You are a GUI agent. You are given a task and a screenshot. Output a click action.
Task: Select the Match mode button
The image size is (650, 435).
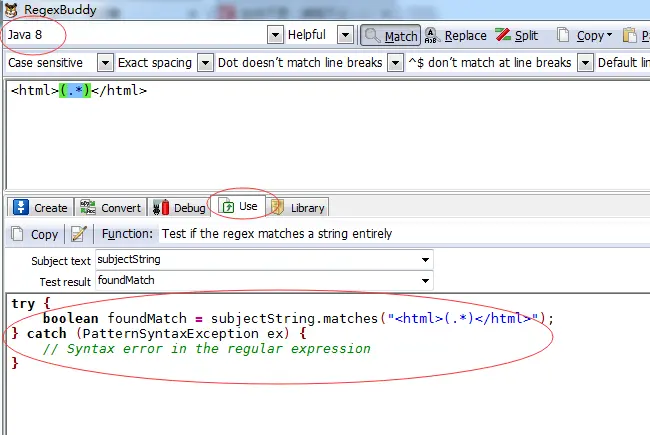point(390,36)
